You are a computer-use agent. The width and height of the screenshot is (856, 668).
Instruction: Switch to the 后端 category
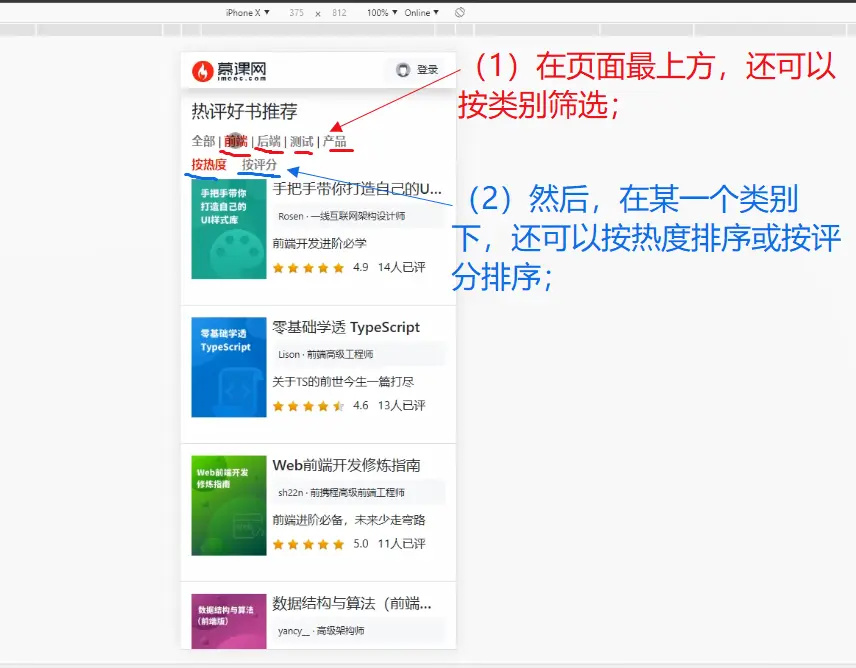(268, 141)
